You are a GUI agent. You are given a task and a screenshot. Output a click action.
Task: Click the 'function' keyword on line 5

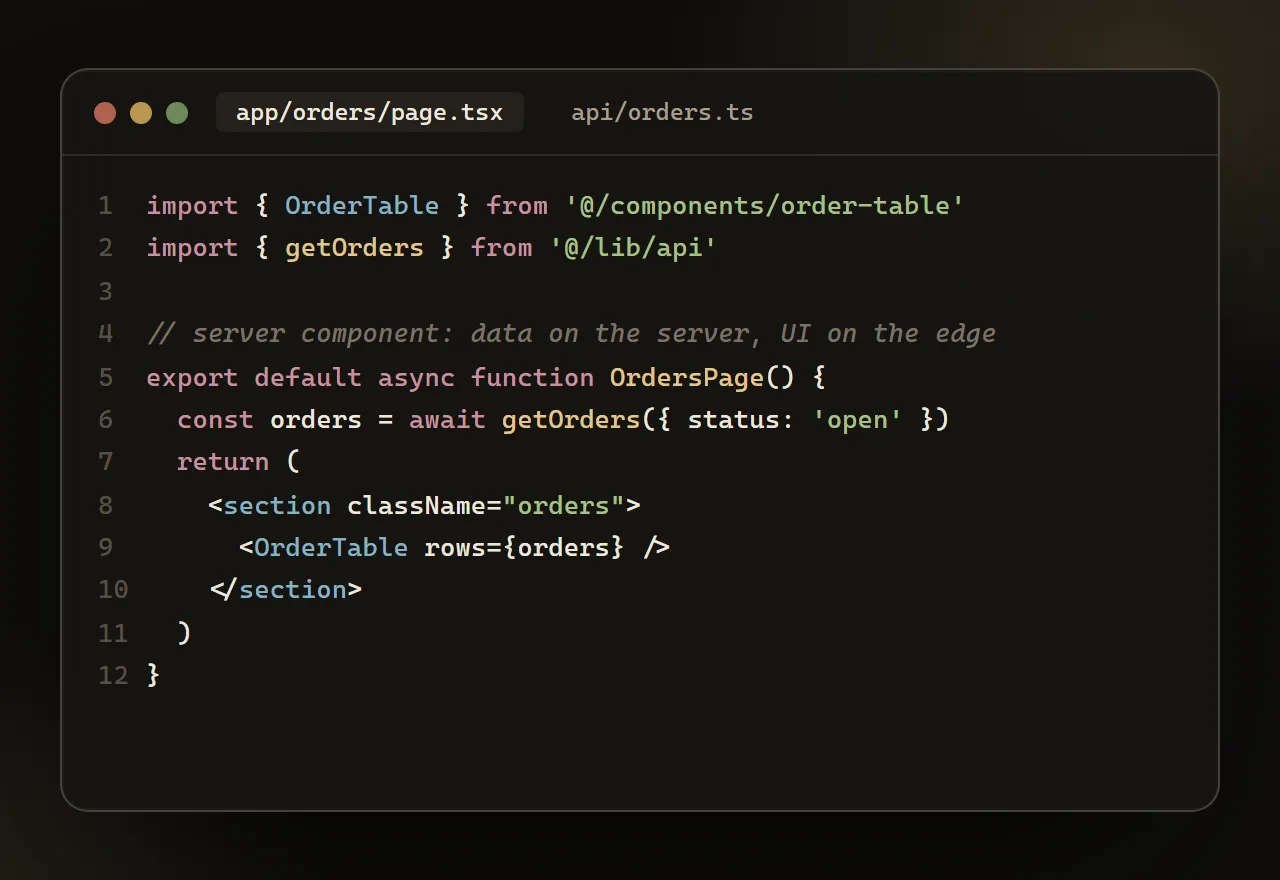click(532, 377)
